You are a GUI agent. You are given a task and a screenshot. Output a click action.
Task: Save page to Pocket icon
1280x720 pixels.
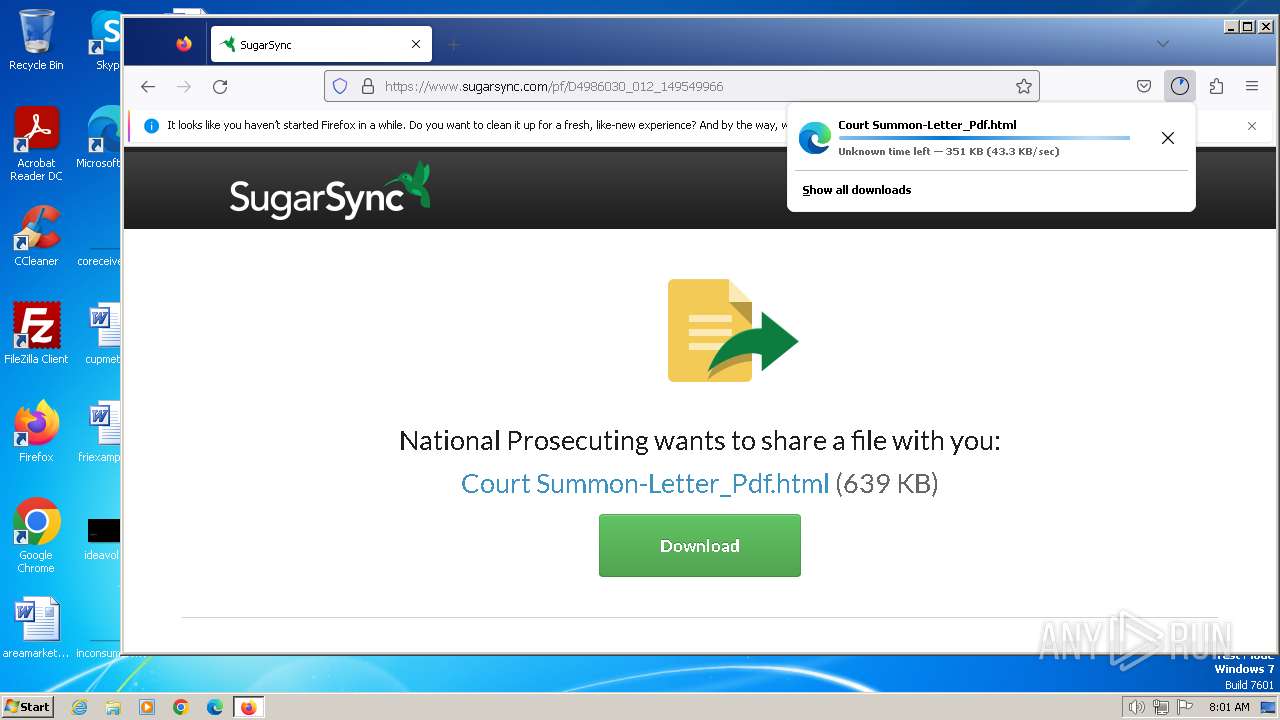point(1144,86)
